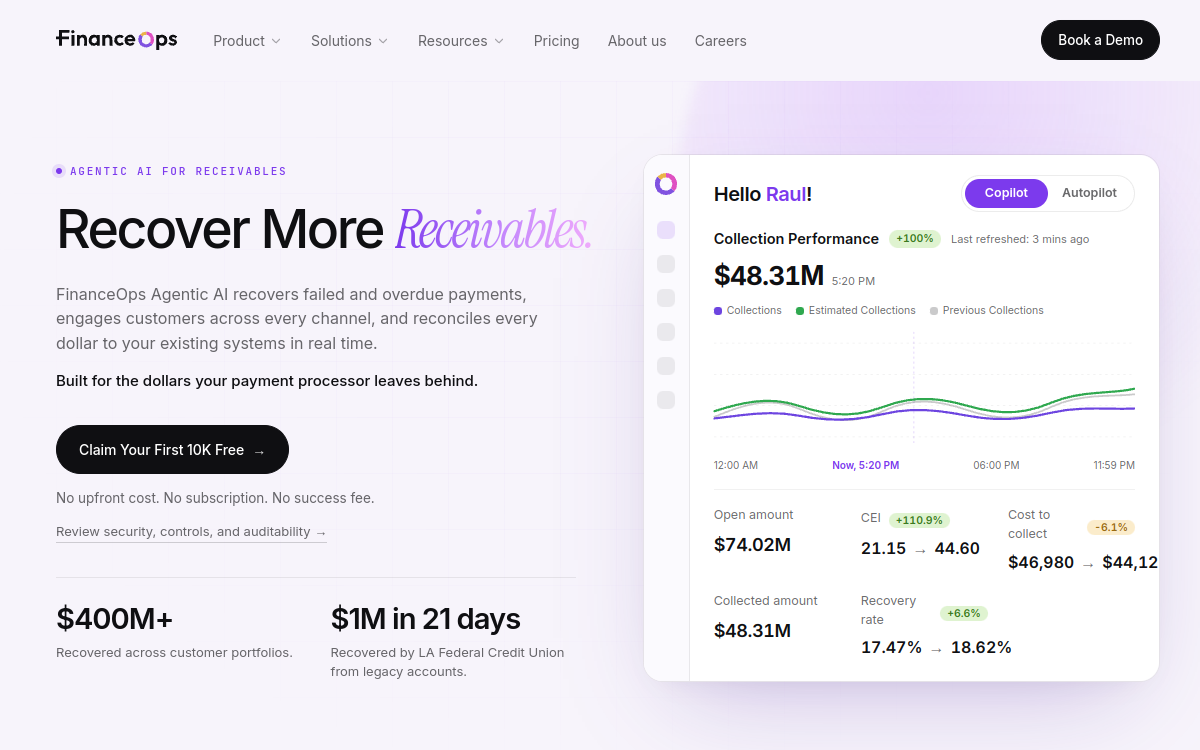Click the Hello Raul! greeting
This screenshot has height=750, width=1200.
coord(763,194)
